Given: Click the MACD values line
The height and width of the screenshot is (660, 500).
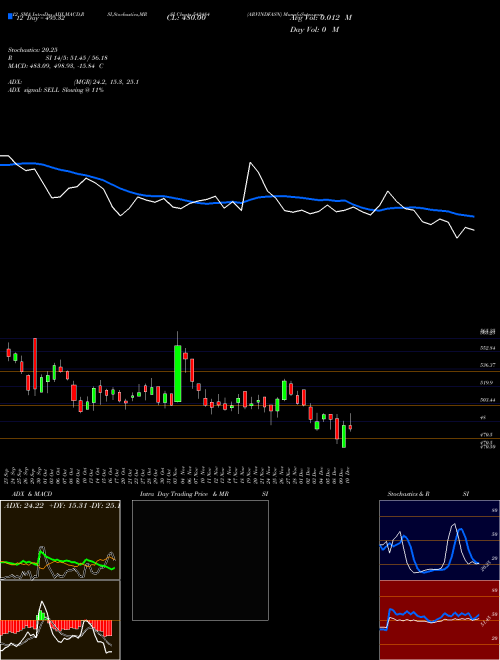Looking at the screenshot, I should (56, 66).
